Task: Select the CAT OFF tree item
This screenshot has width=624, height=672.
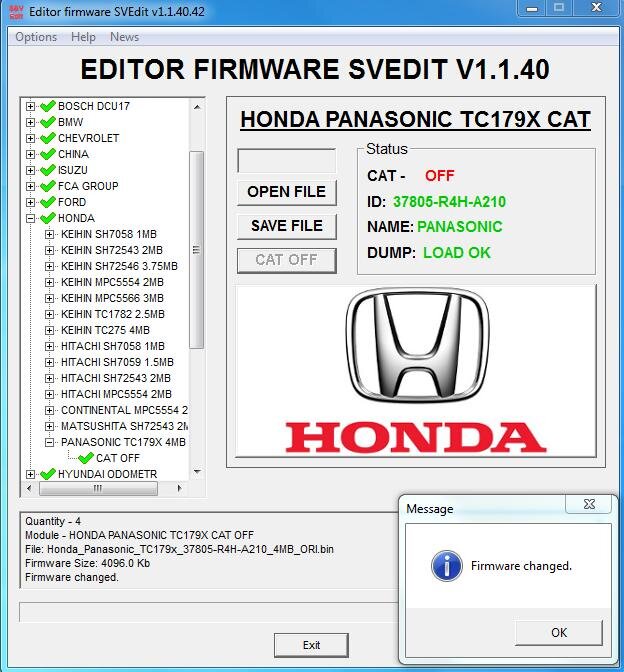Action: pos(118,458)
